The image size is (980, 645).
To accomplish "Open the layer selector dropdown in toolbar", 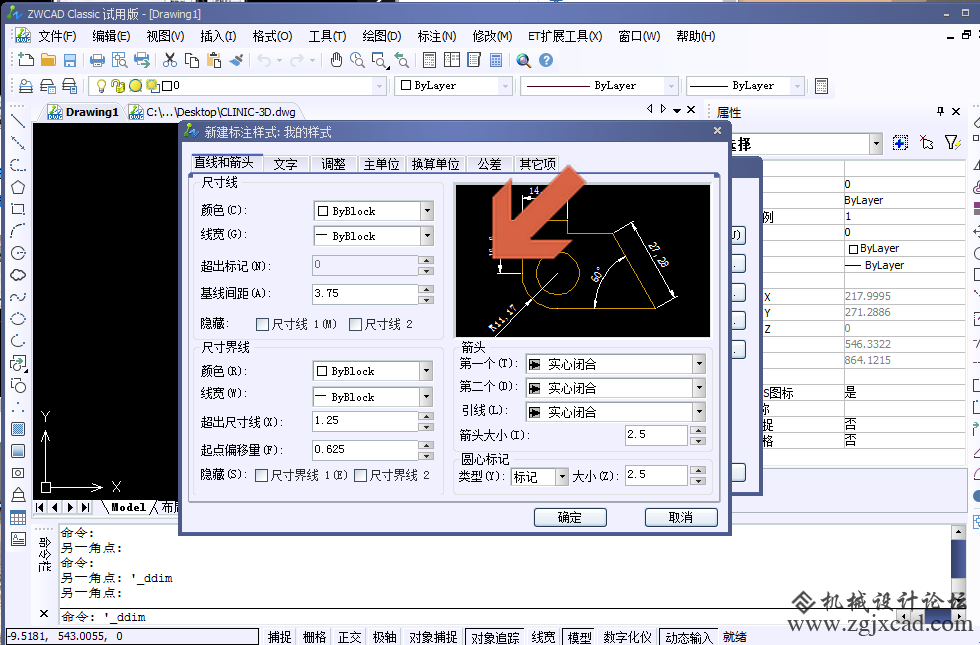I will pos(379,86).
